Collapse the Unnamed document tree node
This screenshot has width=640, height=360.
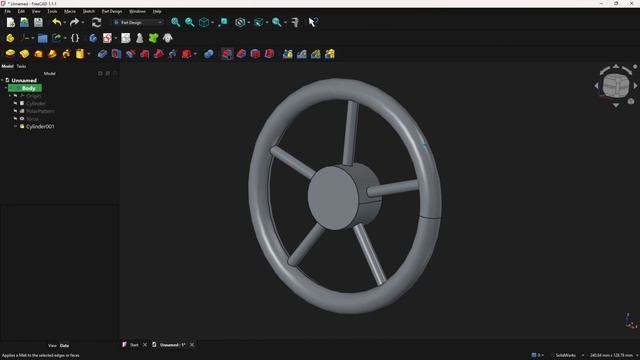tap(2, 80)
